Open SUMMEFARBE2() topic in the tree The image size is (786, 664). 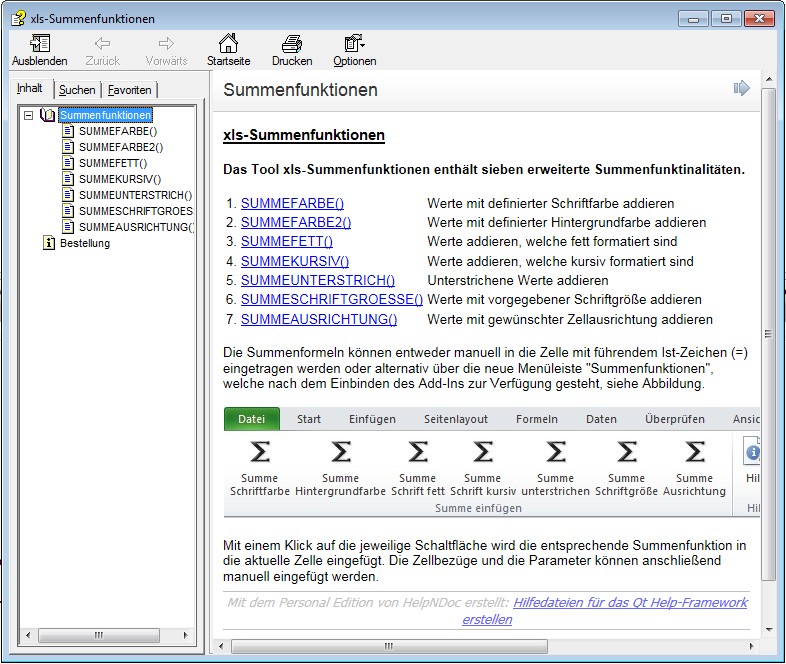(x=121, y=147)
